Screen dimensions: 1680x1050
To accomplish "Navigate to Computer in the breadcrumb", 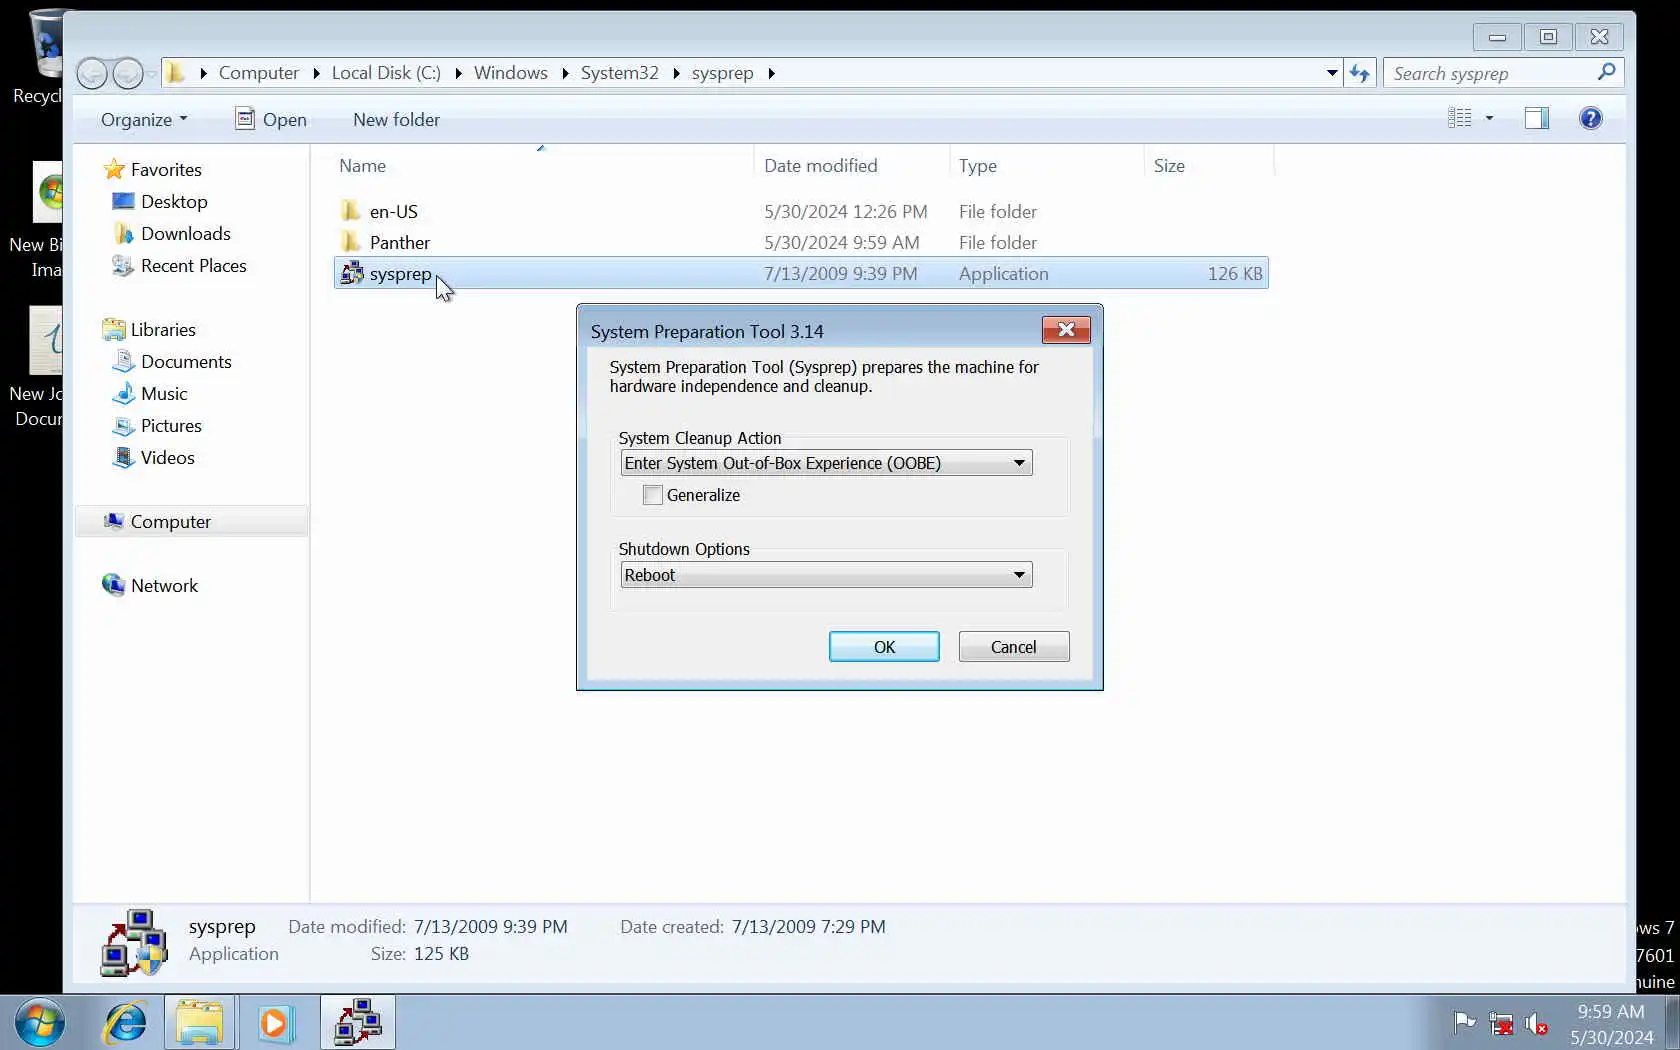I will coord(258,73).
